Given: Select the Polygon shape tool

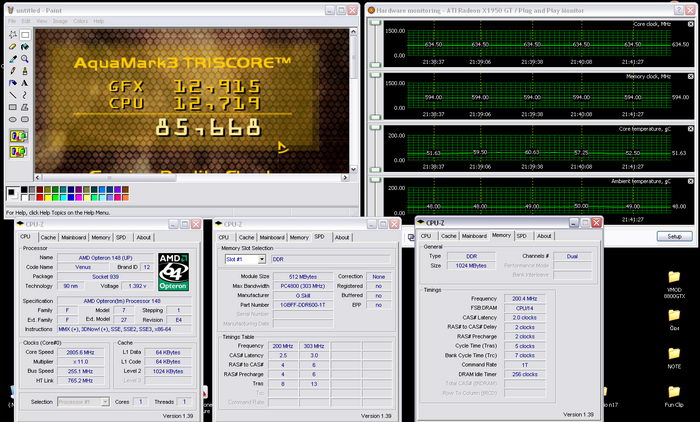Looking at the screenshot, I should point(25,107).
